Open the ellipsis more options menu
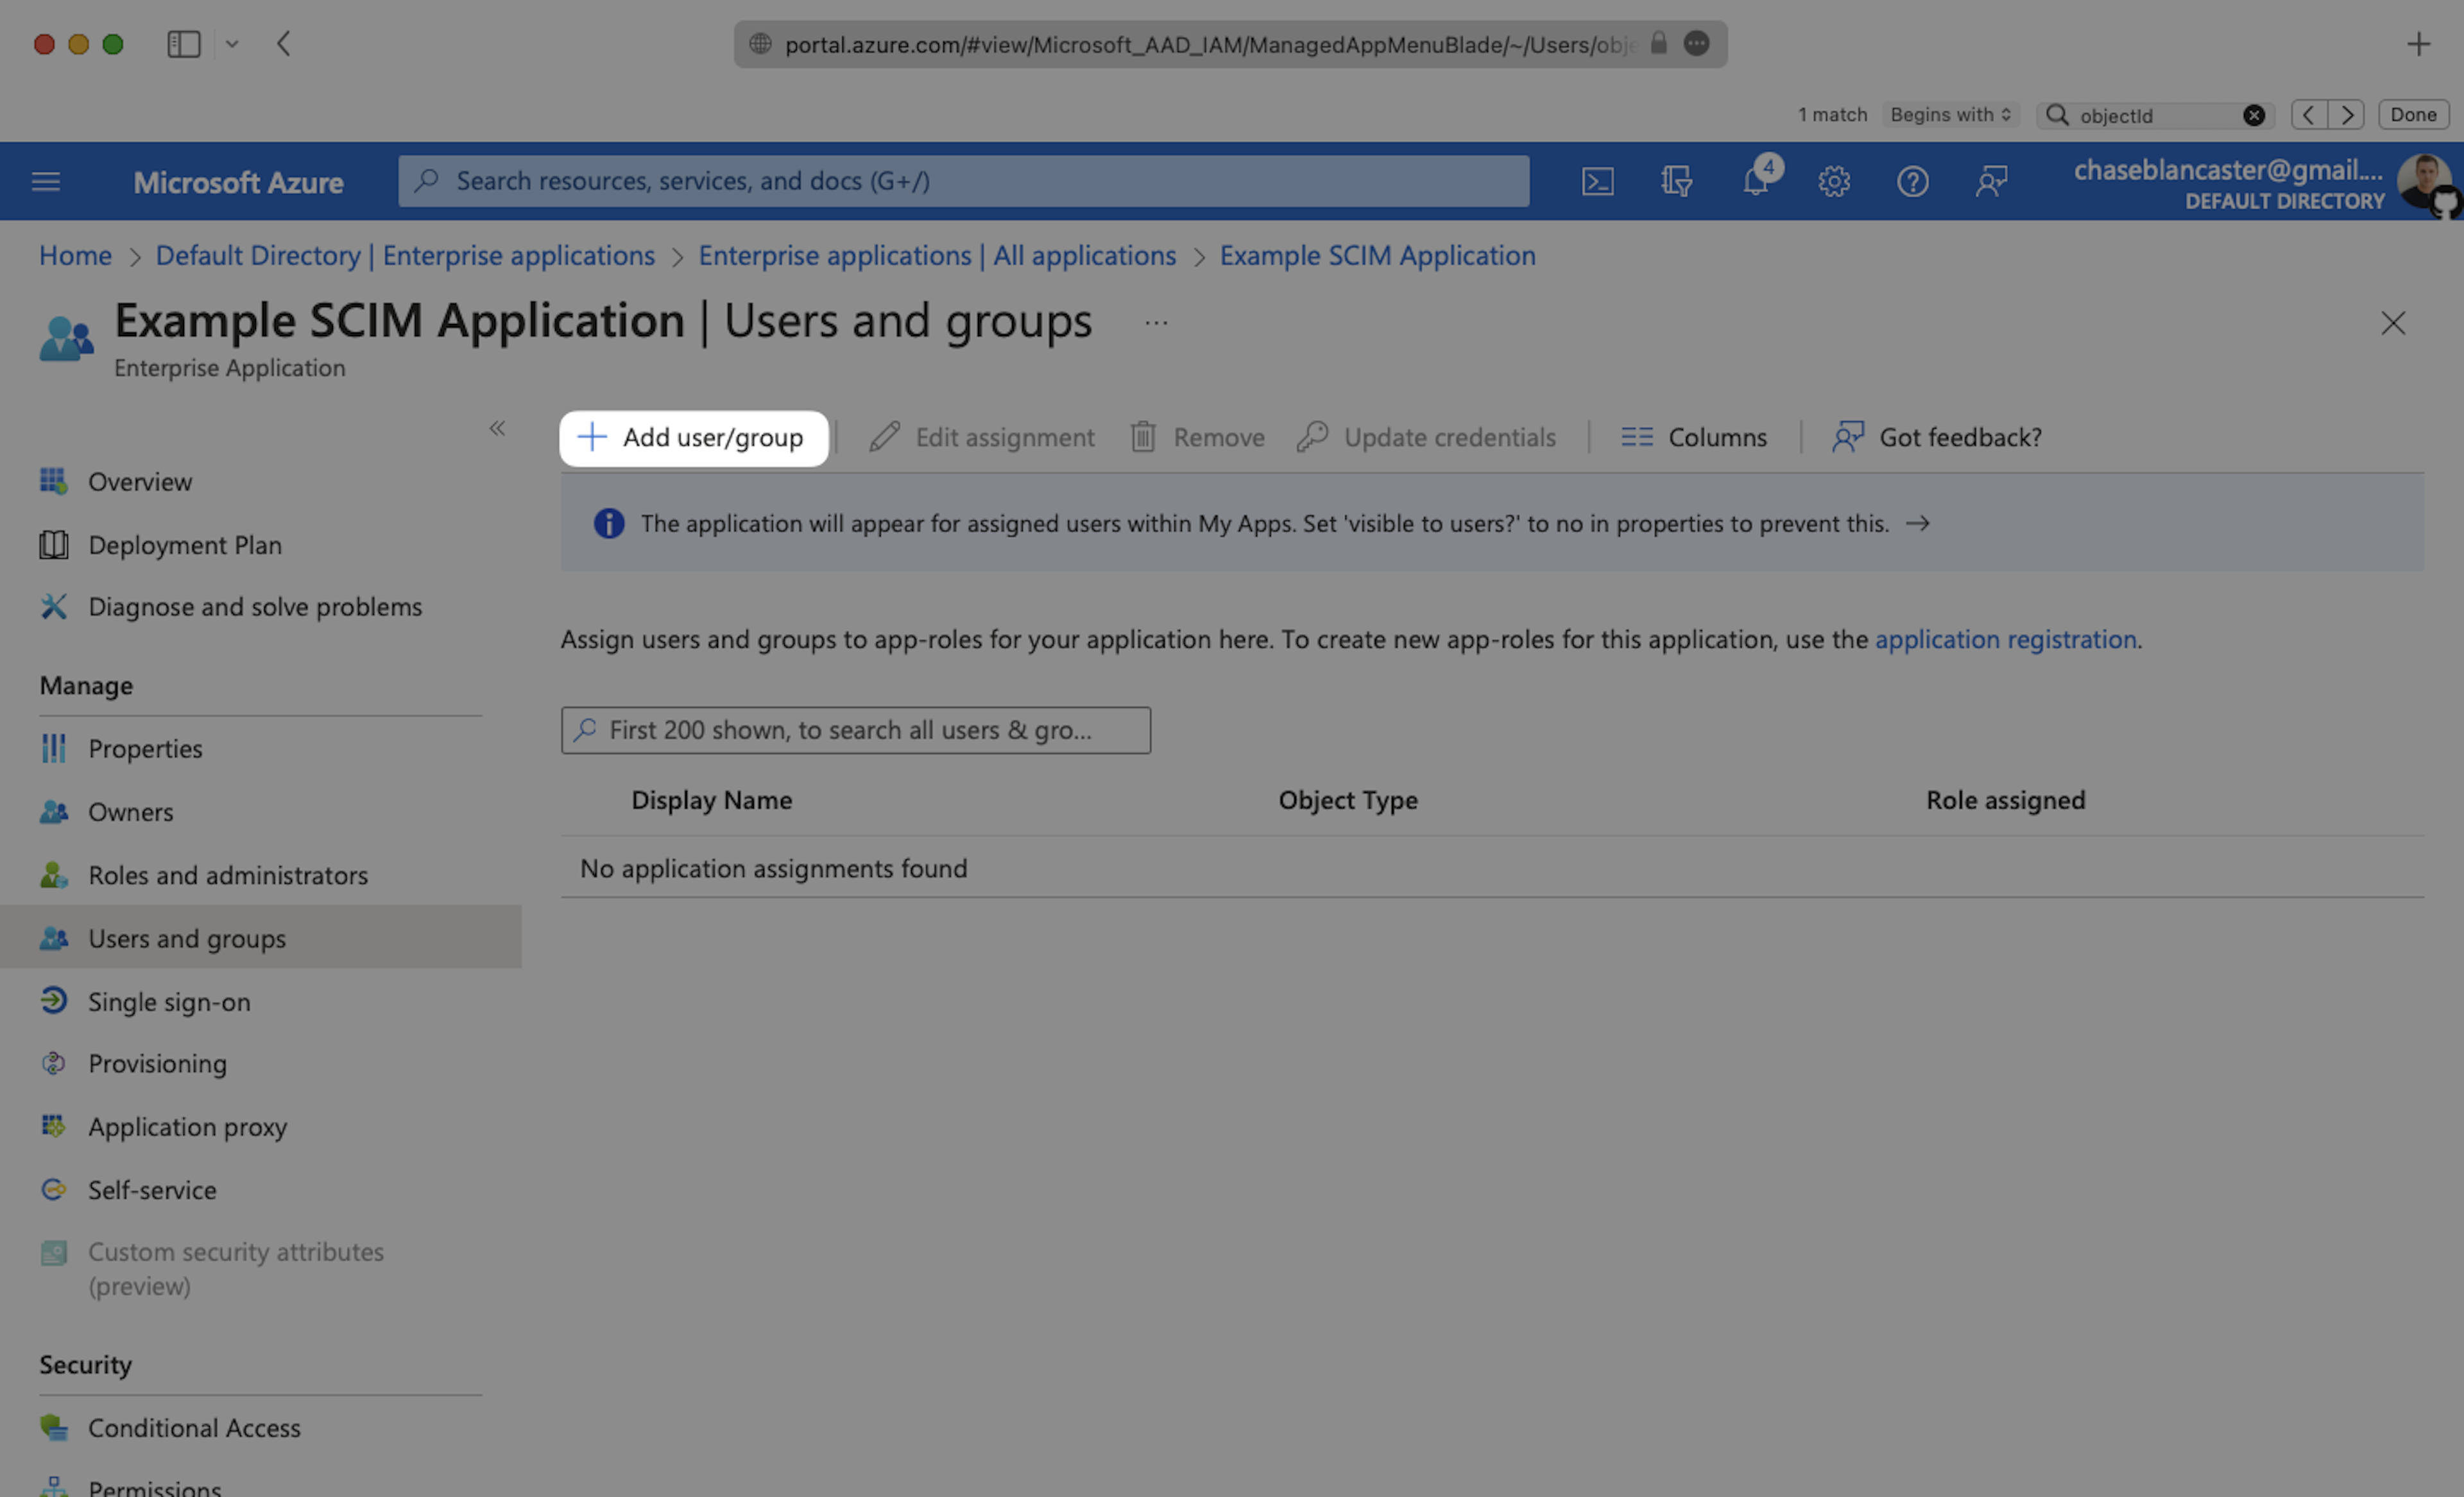 click(x=1156, y=323)
